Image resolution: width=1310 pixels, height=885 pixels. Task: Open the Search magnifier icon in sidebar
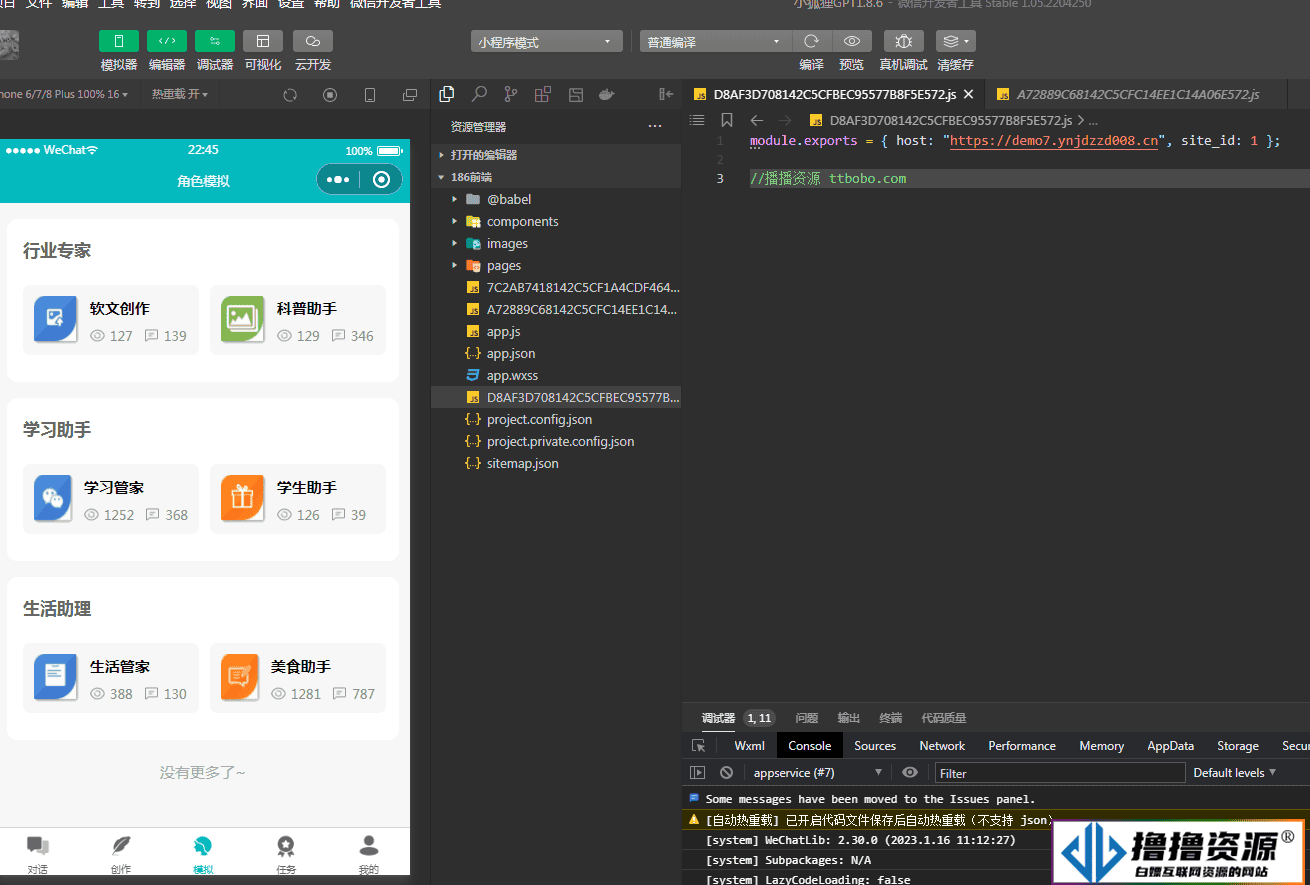pos(479,94)
